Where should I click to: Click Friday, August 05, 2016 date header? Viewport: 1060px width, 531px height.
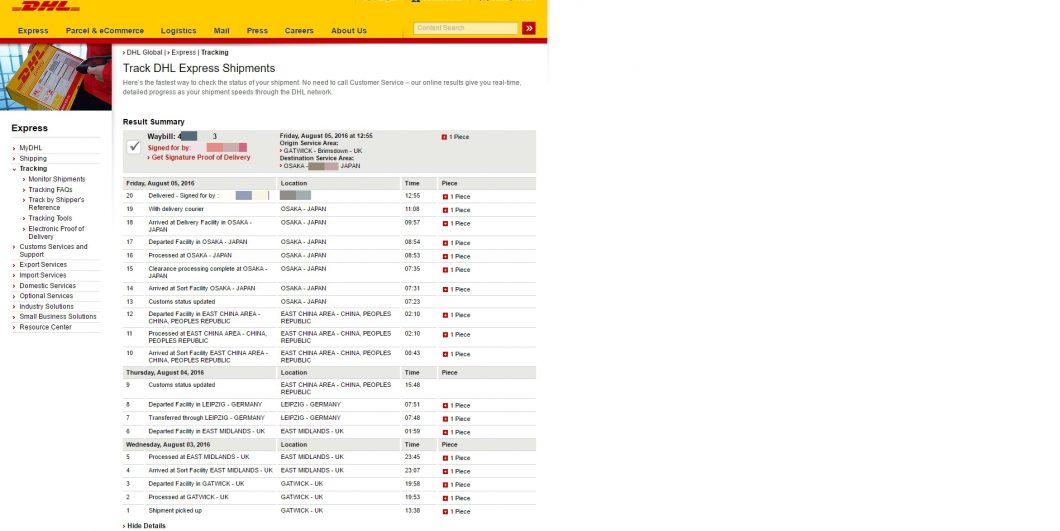point(160,183)
